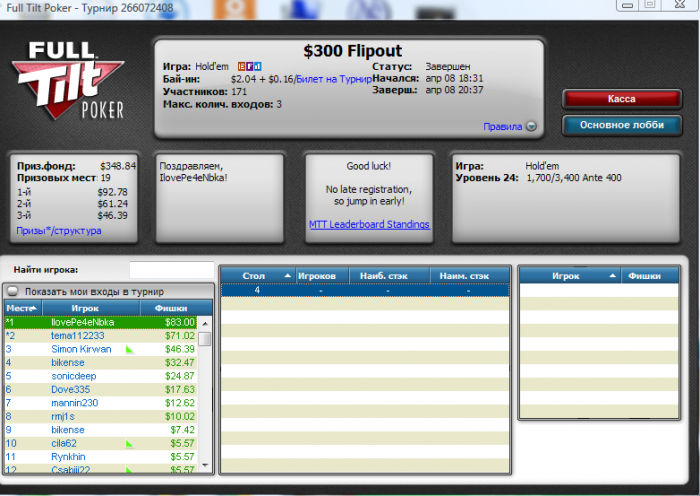
Task: Sort standings by Фишки column header
Action: 176,308
